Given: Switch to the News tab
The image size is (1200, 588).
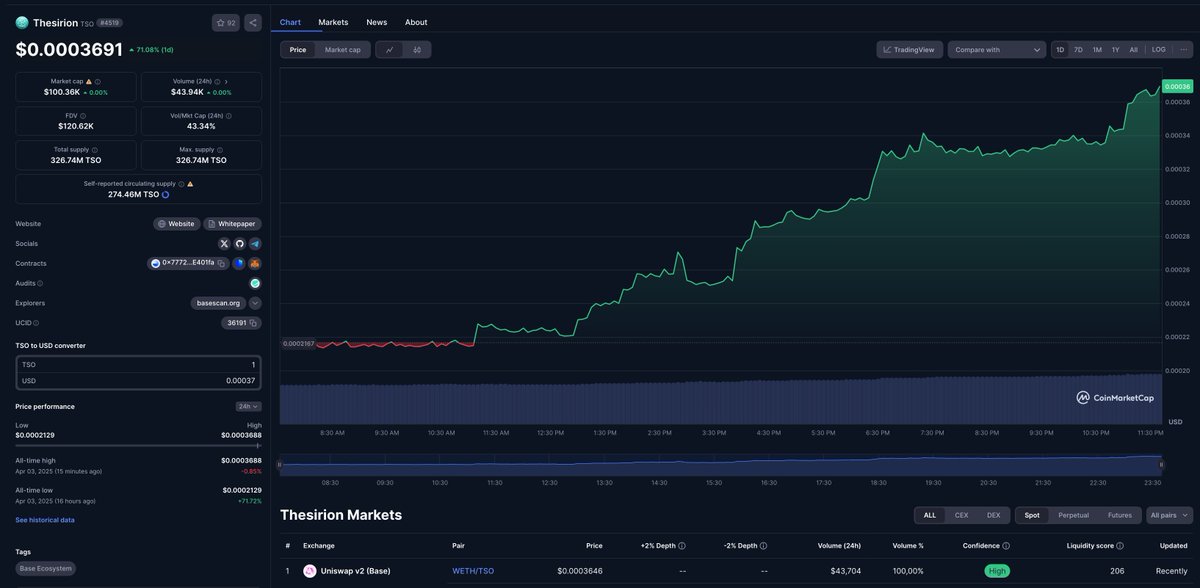Looking at the screenshot, I should (377, 22).
